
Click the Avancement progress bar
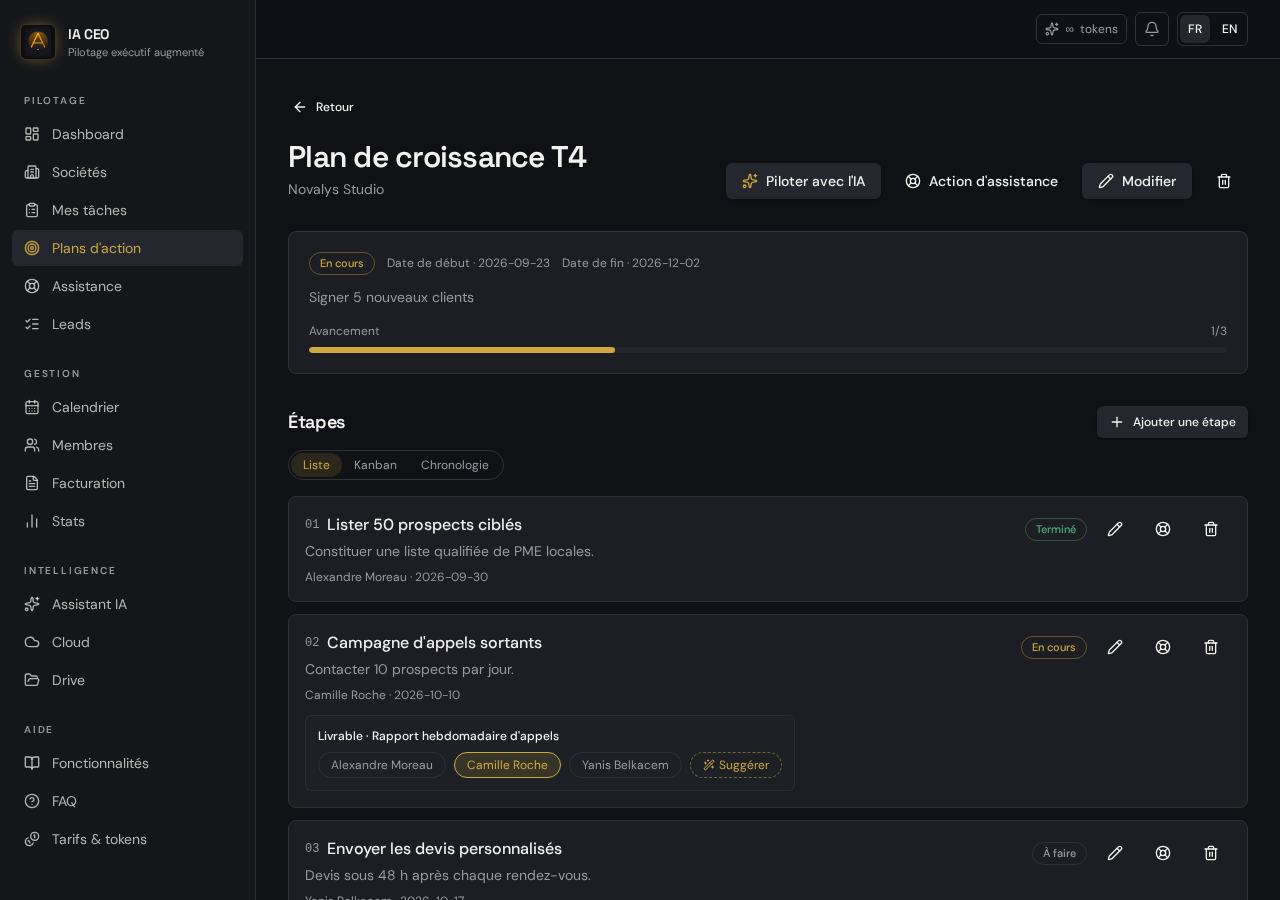tap(768, 350)
